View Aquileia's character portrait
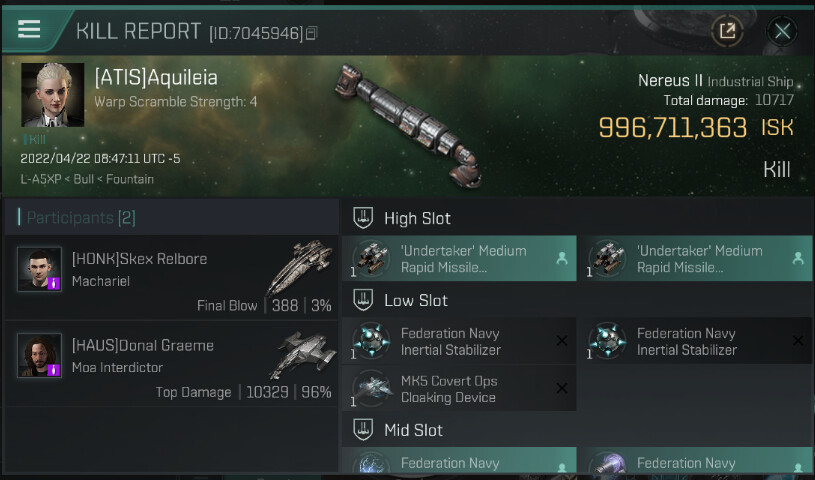The width and height of the screenshot is (815, 480). 52,95
